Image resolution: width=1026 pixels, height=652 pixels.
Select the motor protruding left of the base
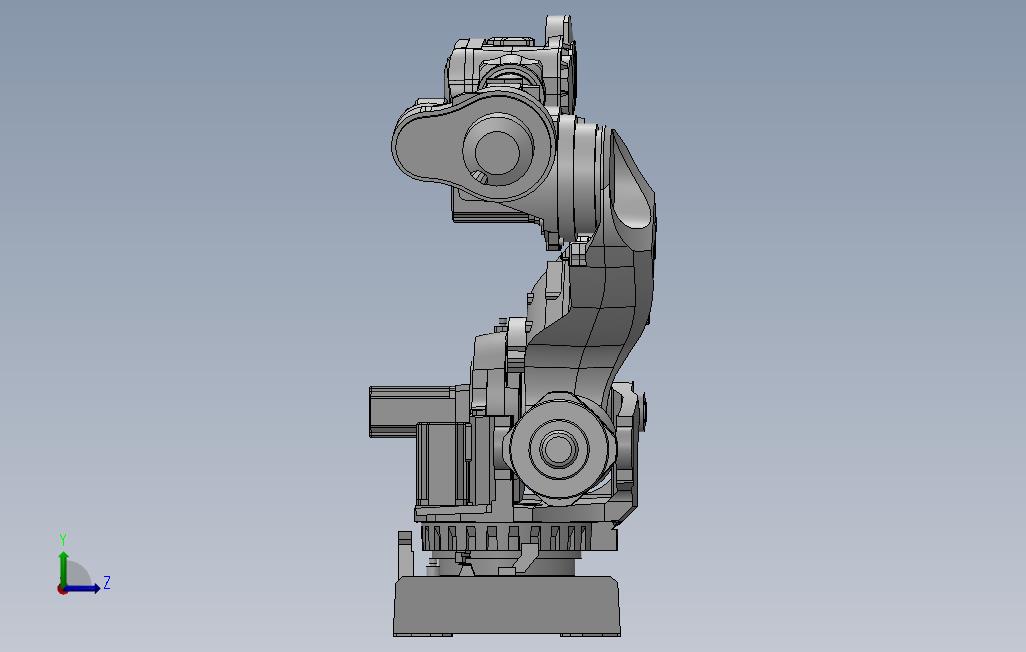(x=419, y=412)
